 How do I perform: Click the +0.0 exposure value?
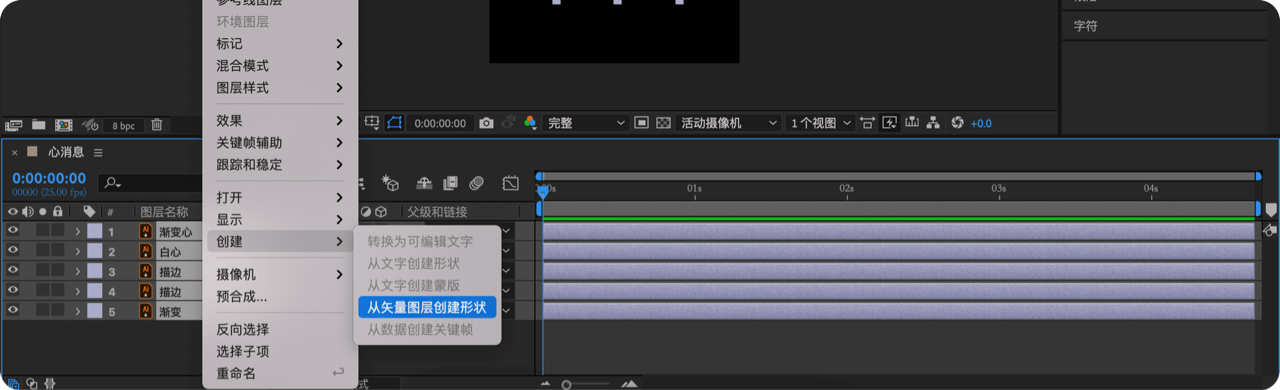click(981, 123)
